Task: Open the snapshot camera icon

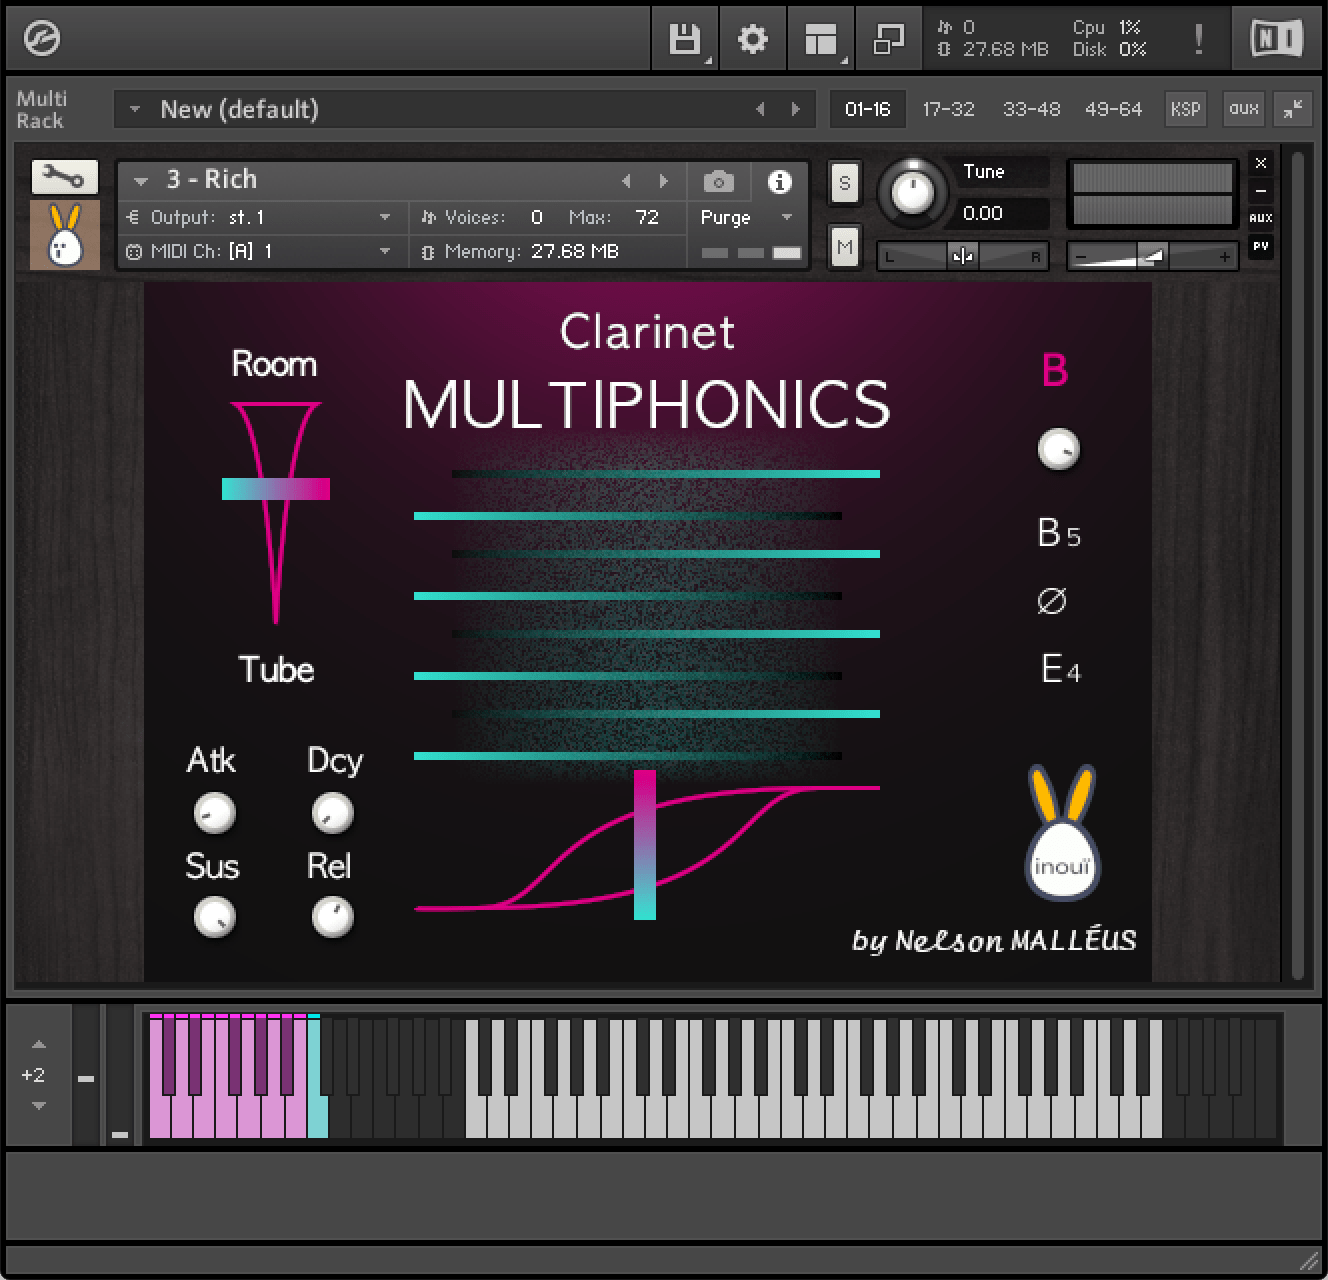Action: (x=718, y=181)
